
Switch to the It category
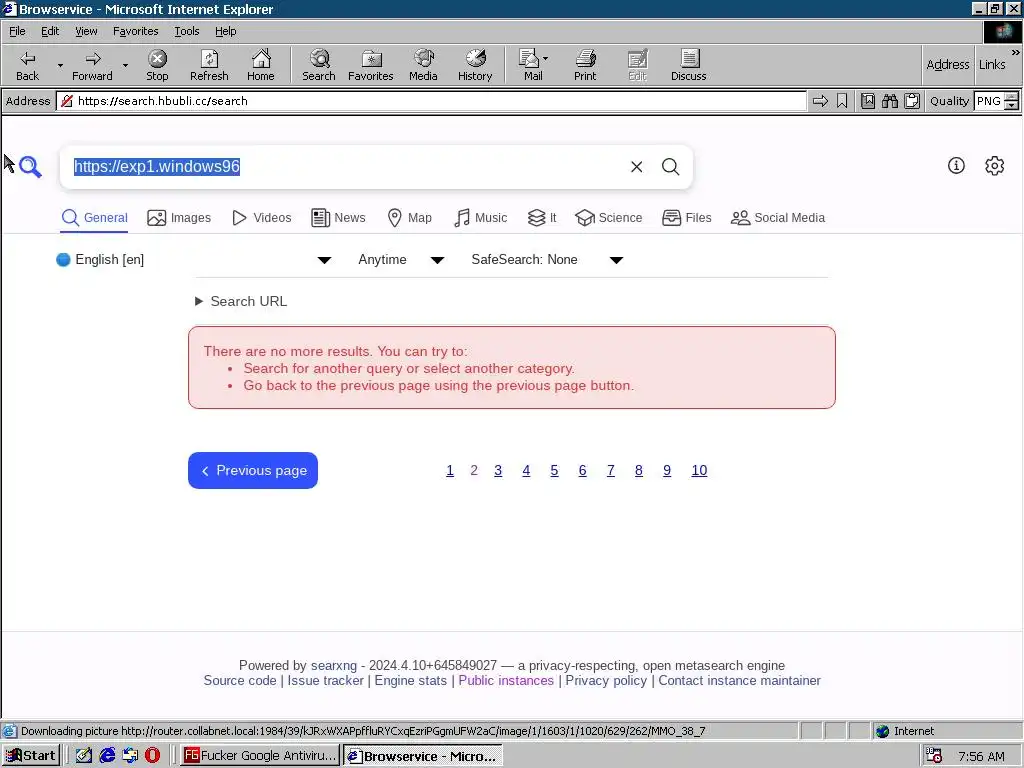[542, 218]
